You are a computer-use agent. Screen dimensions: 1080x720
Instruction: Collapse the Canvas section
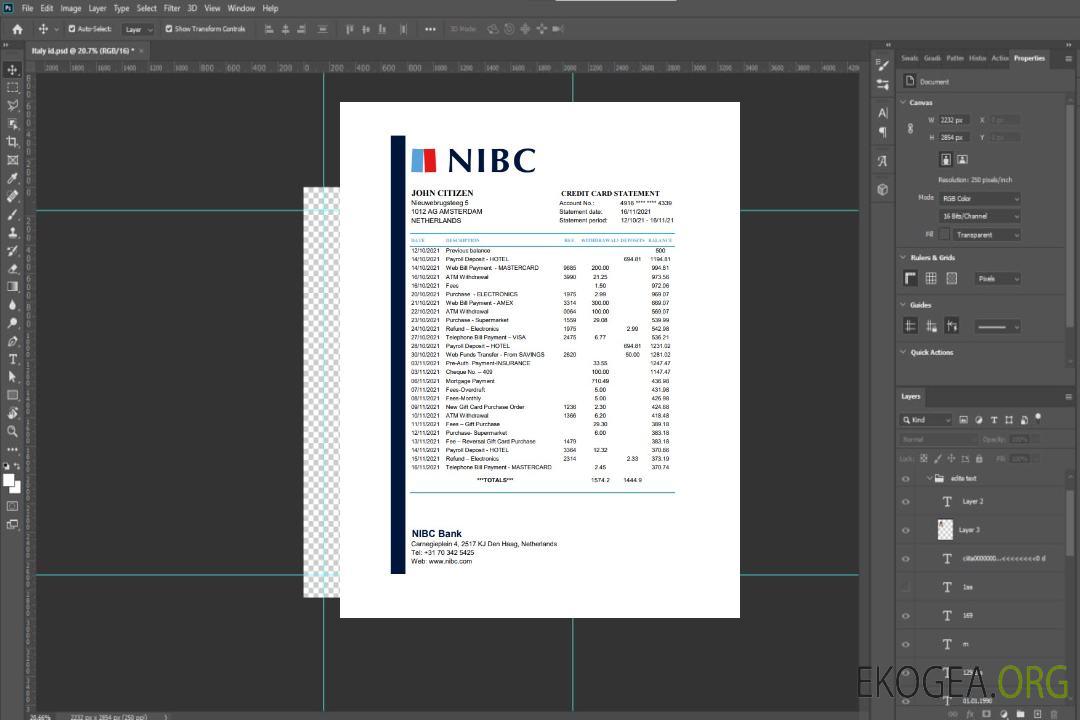[x=904, y=102]
